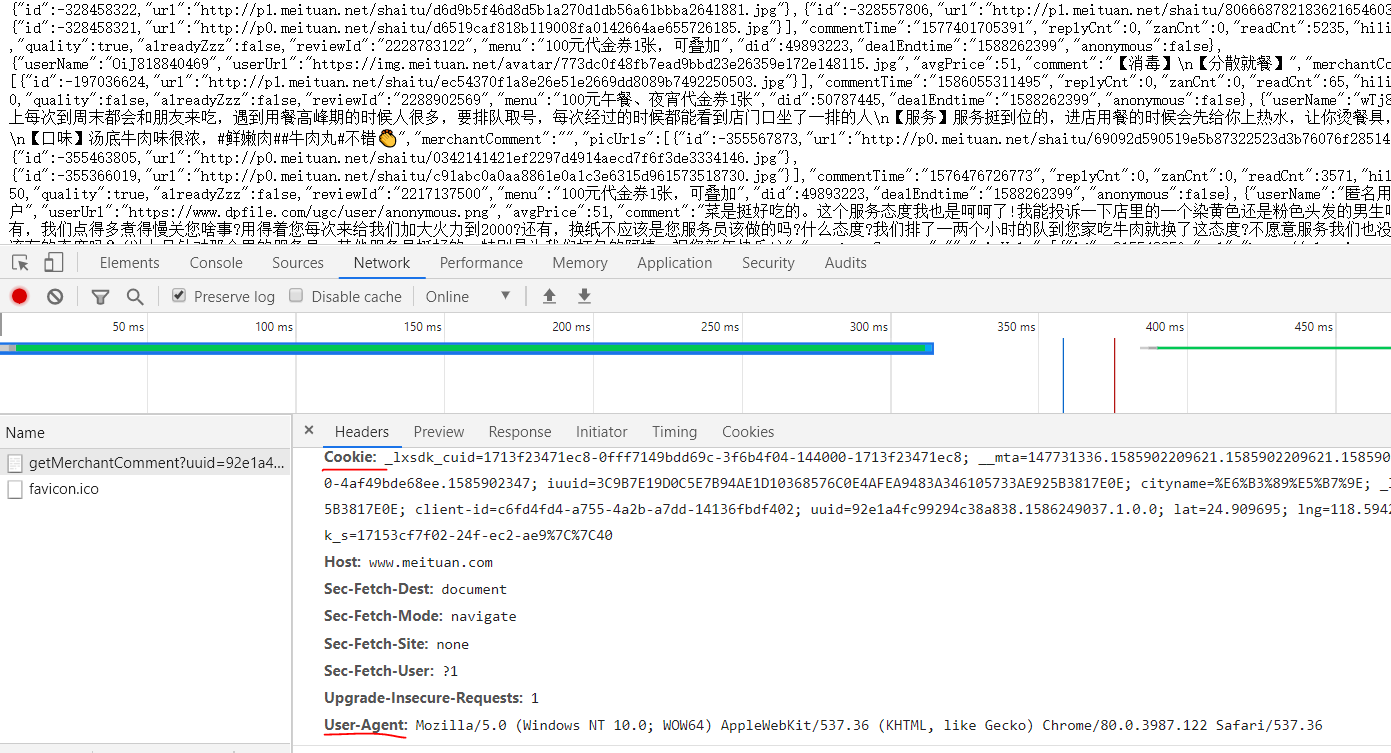Select the favicon.ico request row
The image size is (1391, 753).
click(x=146, y=489)
